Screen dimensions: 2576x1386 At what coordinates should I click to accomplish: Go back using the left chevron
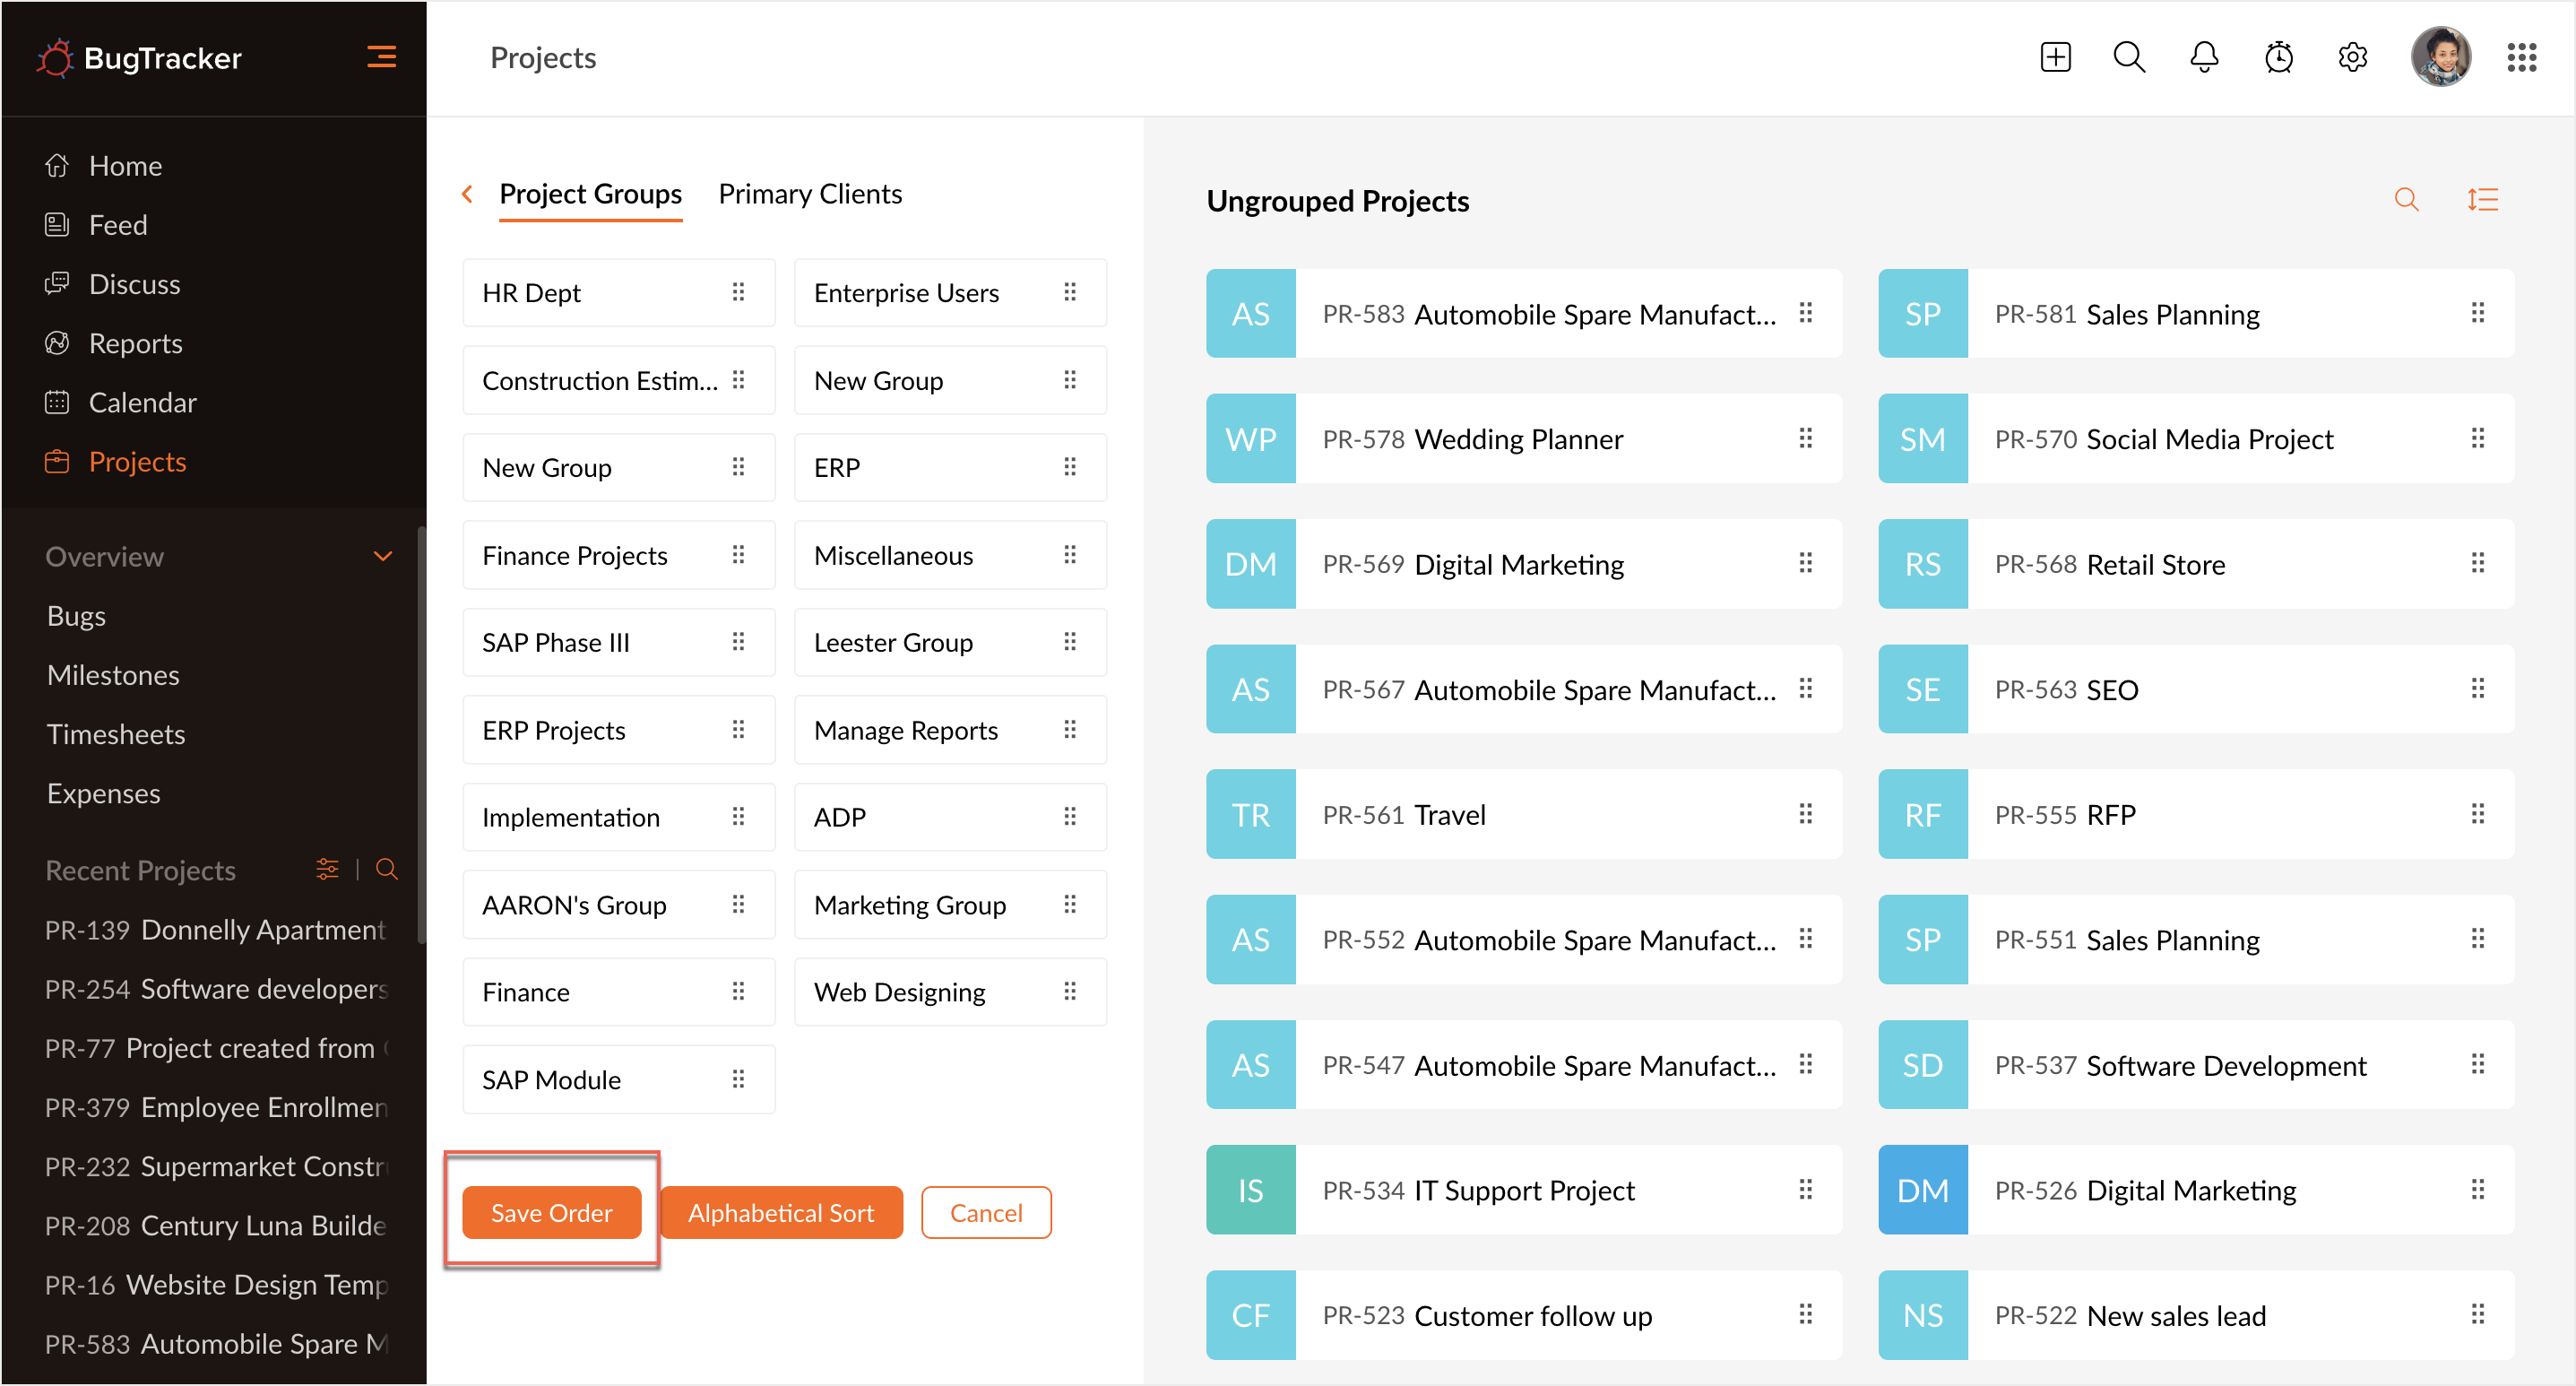pyautogui.click(x=467, y=194)
